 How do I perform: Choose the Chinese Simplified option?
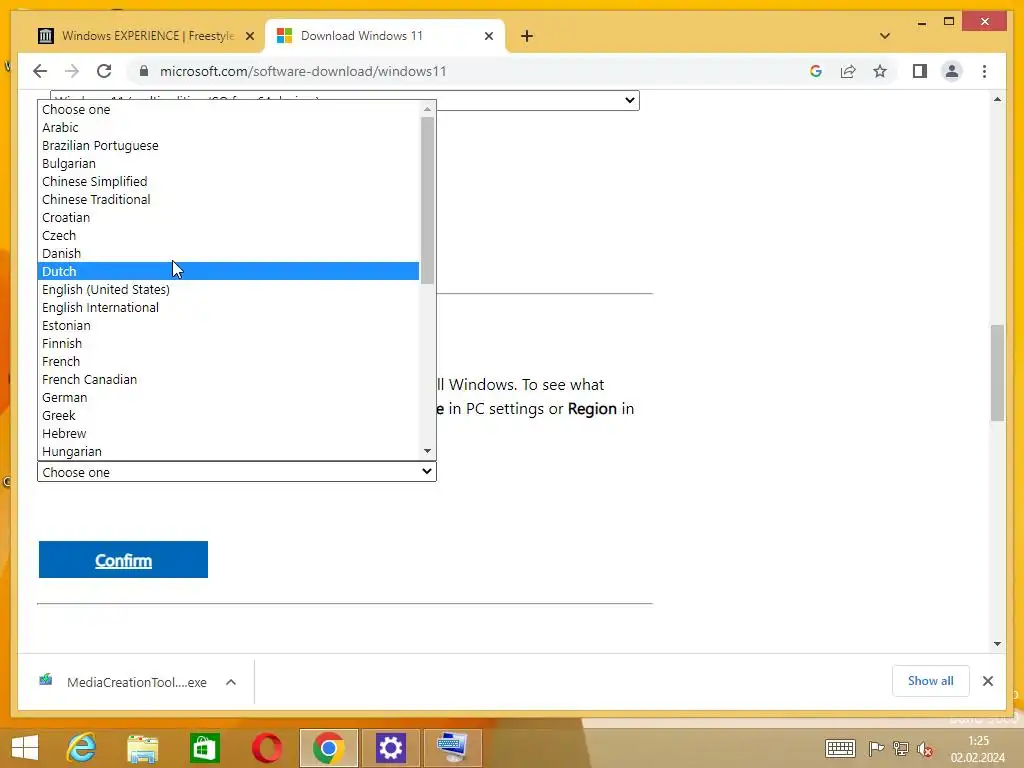pos(228,181)
